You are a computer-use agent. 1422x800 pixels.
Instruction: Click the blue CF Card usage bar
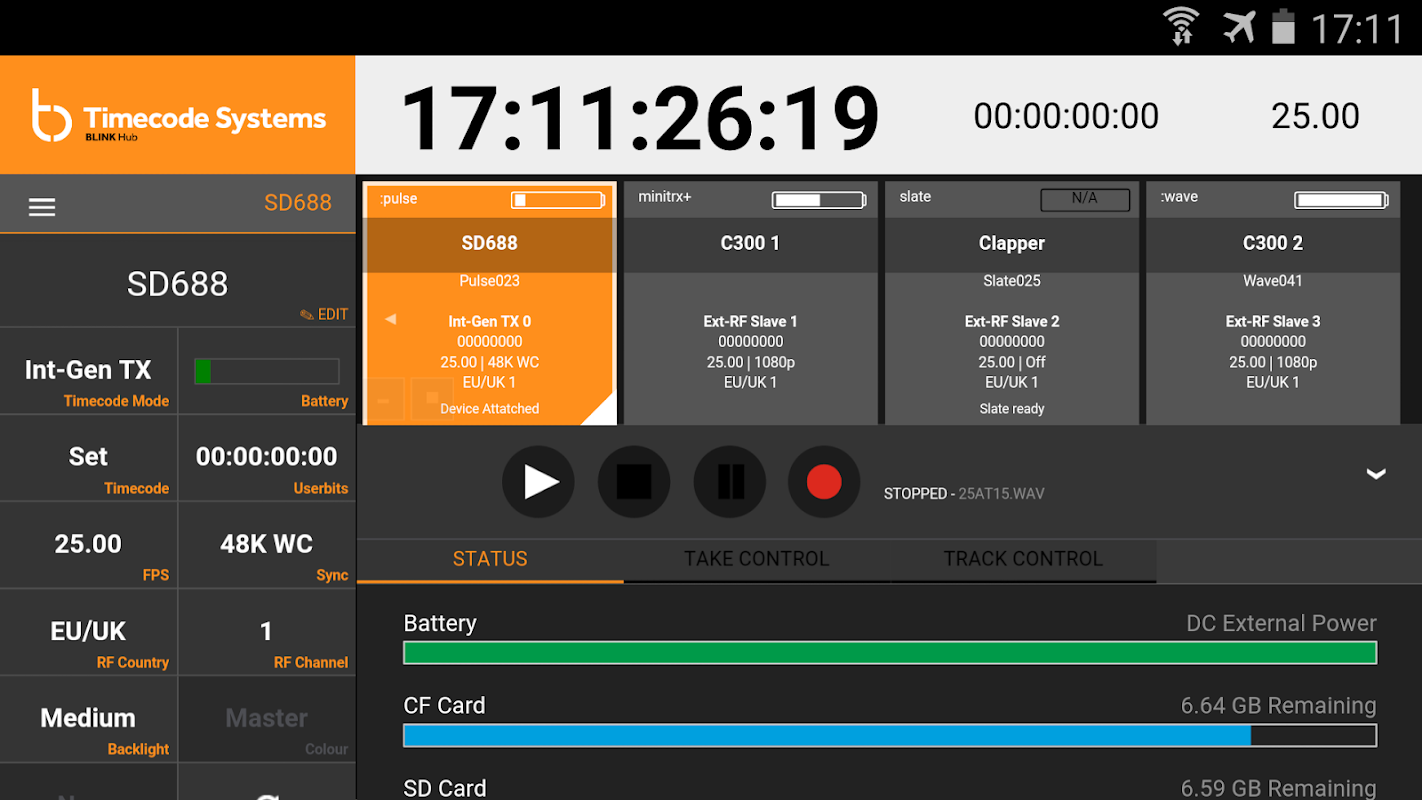coord(890,735)
